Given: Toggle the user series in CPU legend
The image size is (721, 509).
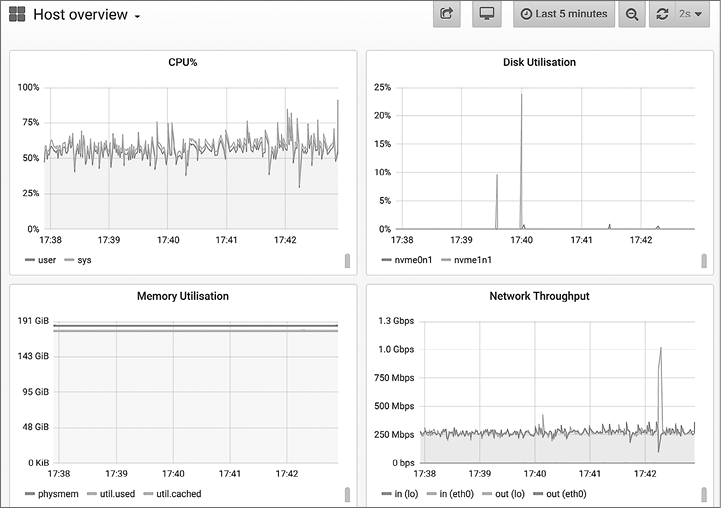Looking at the screenshot, I should pyautogui.click(x=46, y=260).
